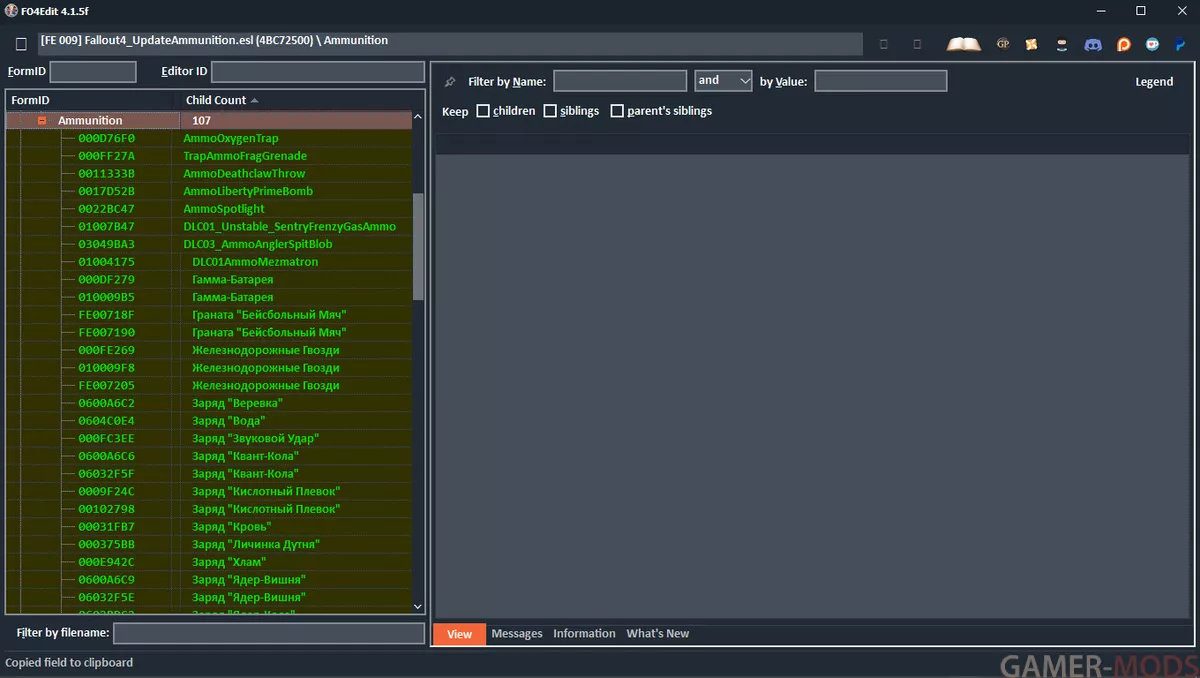Toggle the Keep siblings checkbox
Viewport: 1200px width, 678px height.
point(550,111)
